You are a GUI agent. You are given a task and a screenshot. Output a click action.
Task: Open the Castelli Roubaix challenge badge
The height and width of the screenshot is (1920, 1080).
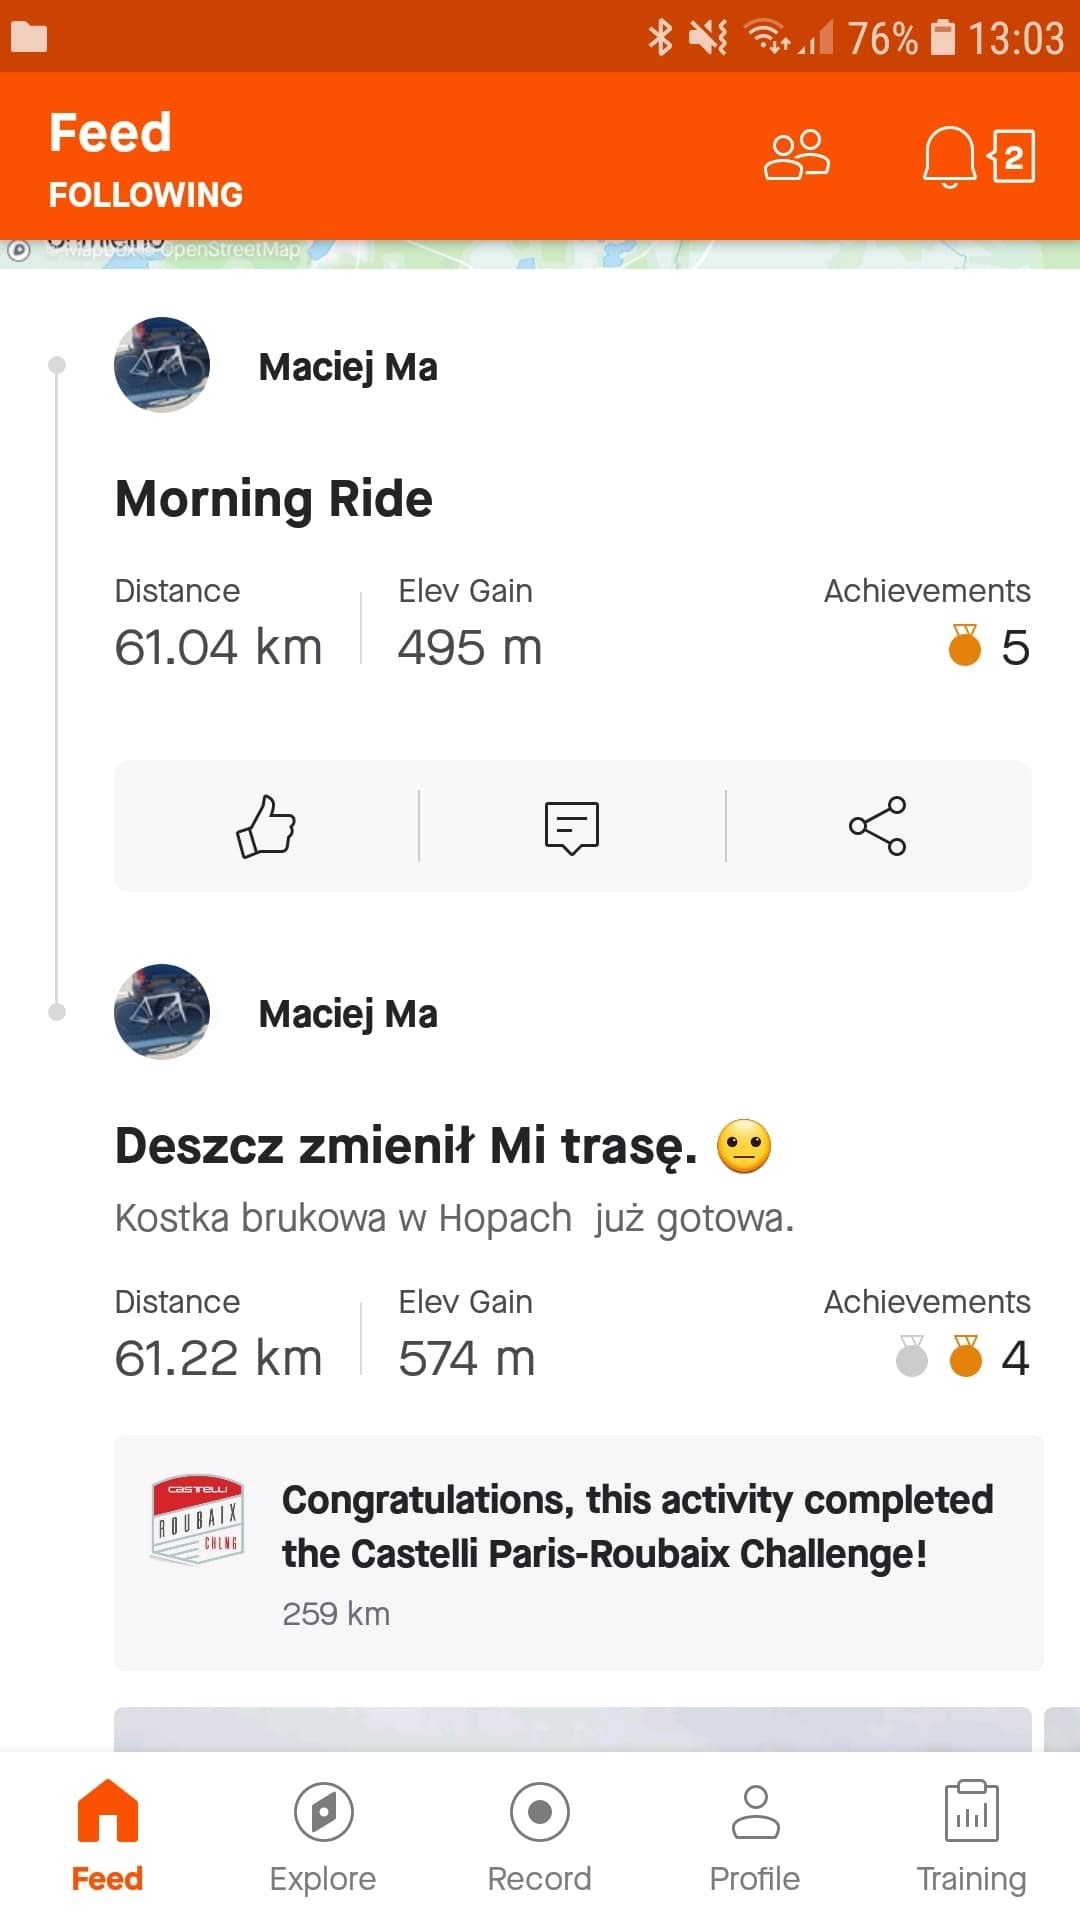point(198,1520)
